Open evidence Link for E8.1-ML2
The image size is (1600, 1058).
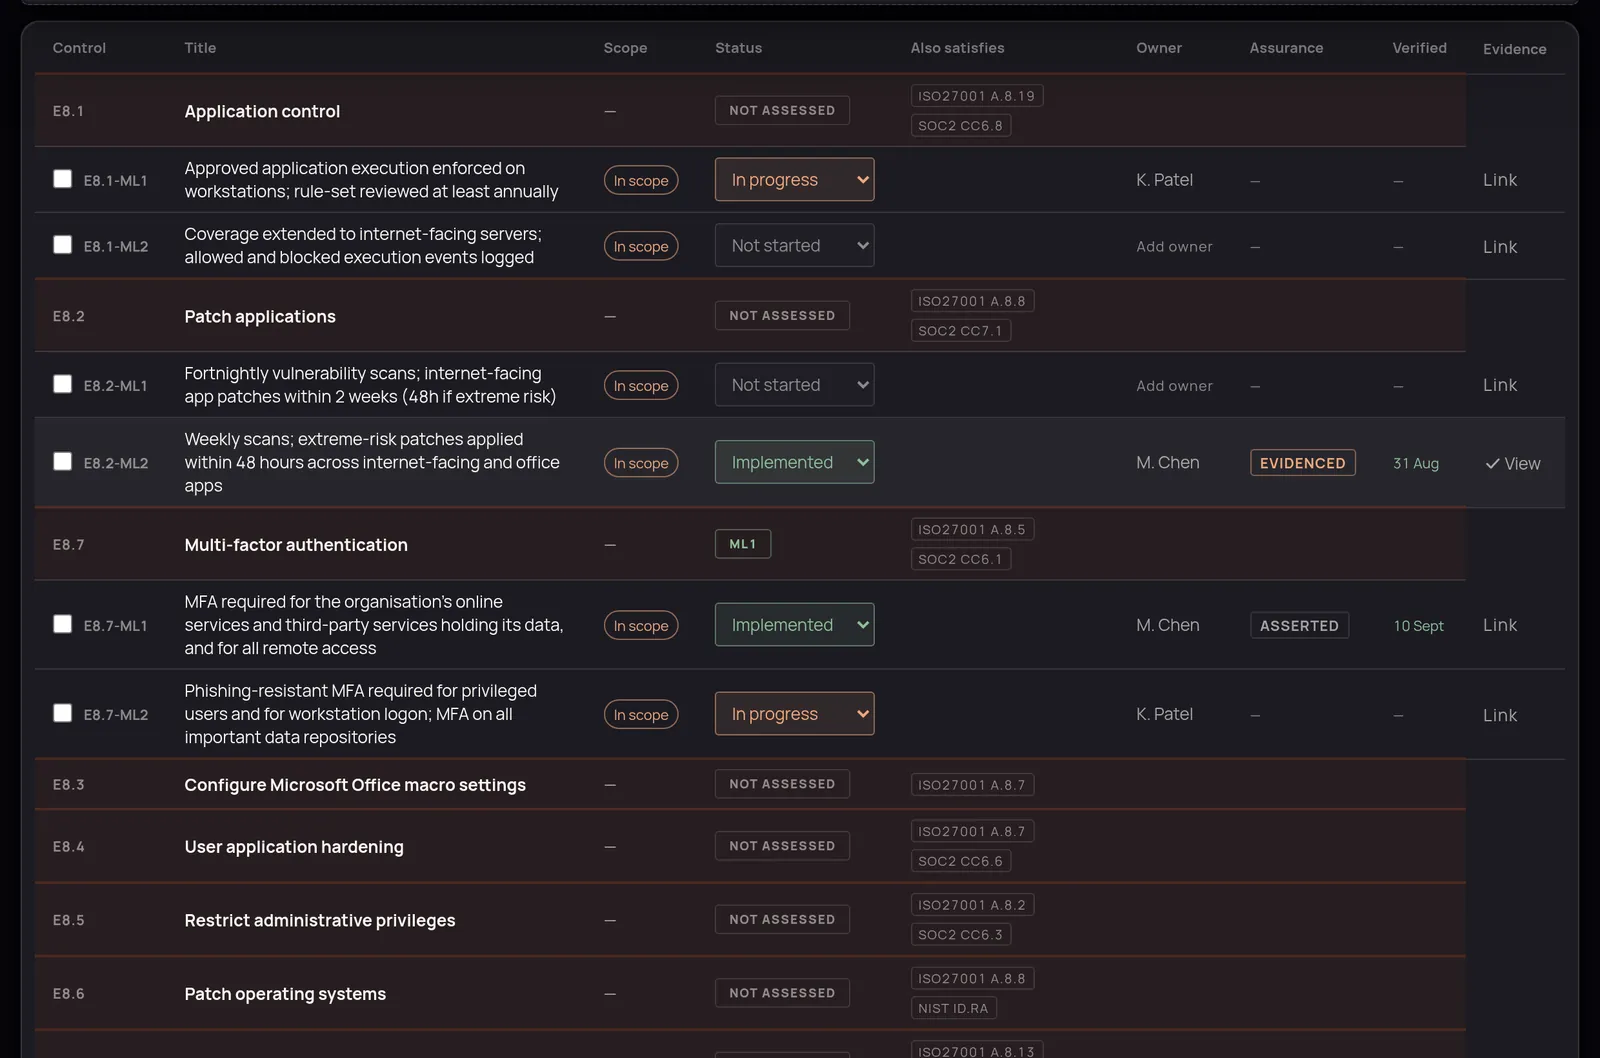[1499, 247]
